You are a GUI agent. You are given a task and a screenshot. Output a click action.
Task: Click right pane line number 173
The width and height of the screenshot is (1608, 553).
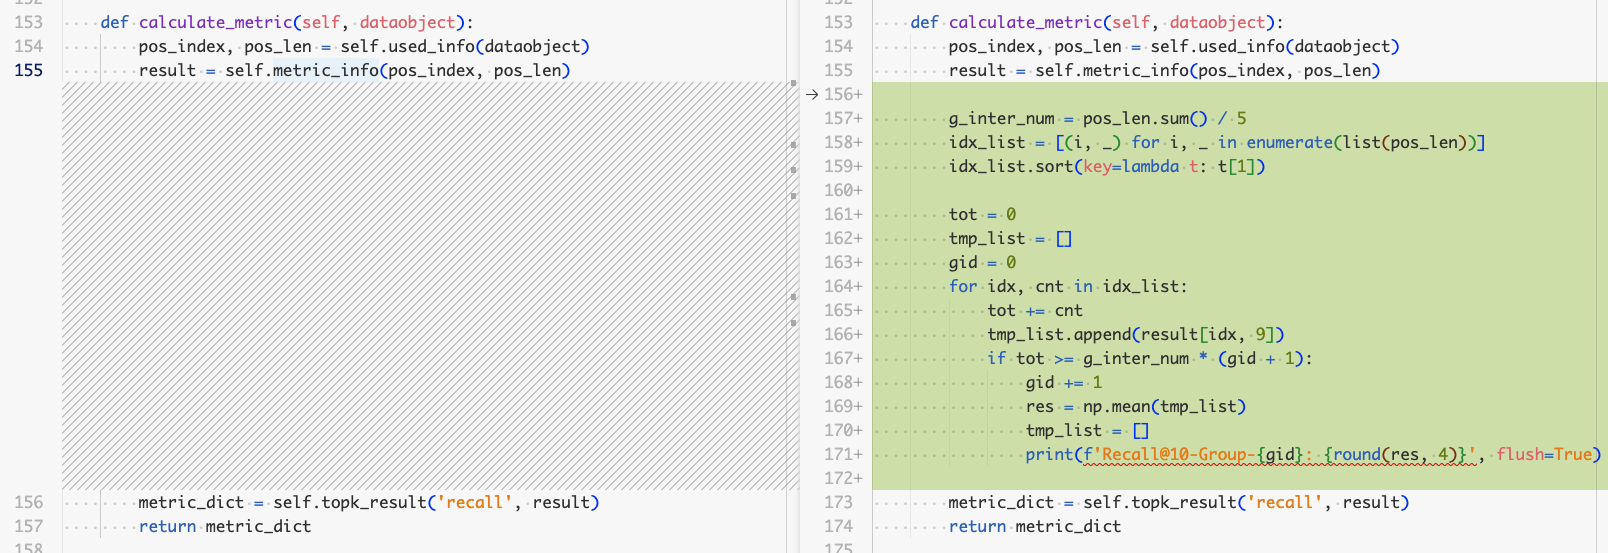tap(838, 502)
